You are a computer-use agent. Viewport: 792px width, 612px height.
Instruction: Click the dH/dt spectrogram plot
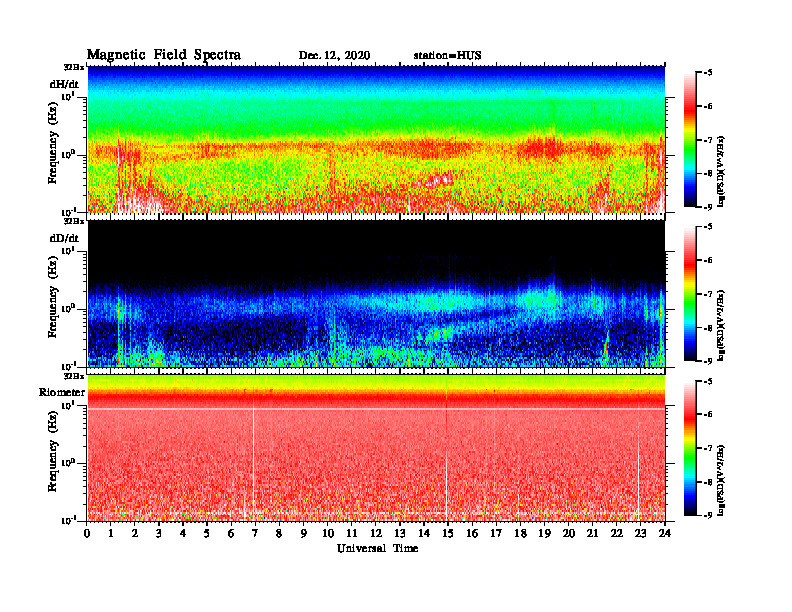pyautogui.click(x=376, y=139)
